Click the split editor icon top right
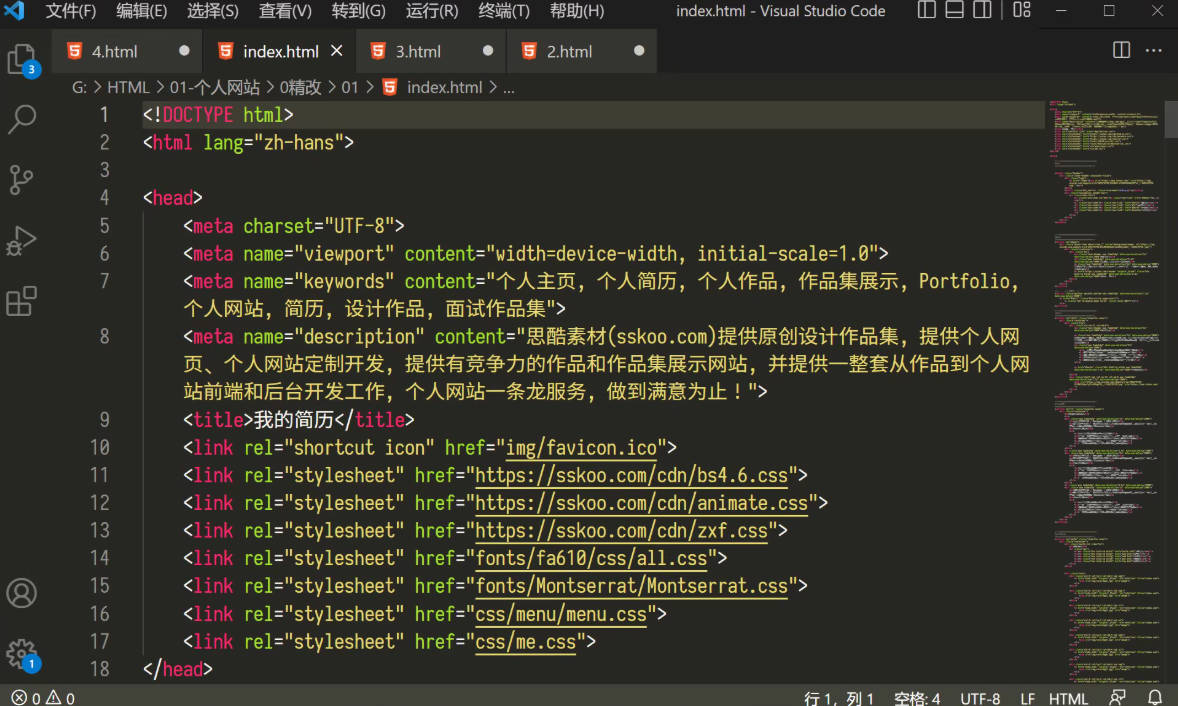 1121,51
